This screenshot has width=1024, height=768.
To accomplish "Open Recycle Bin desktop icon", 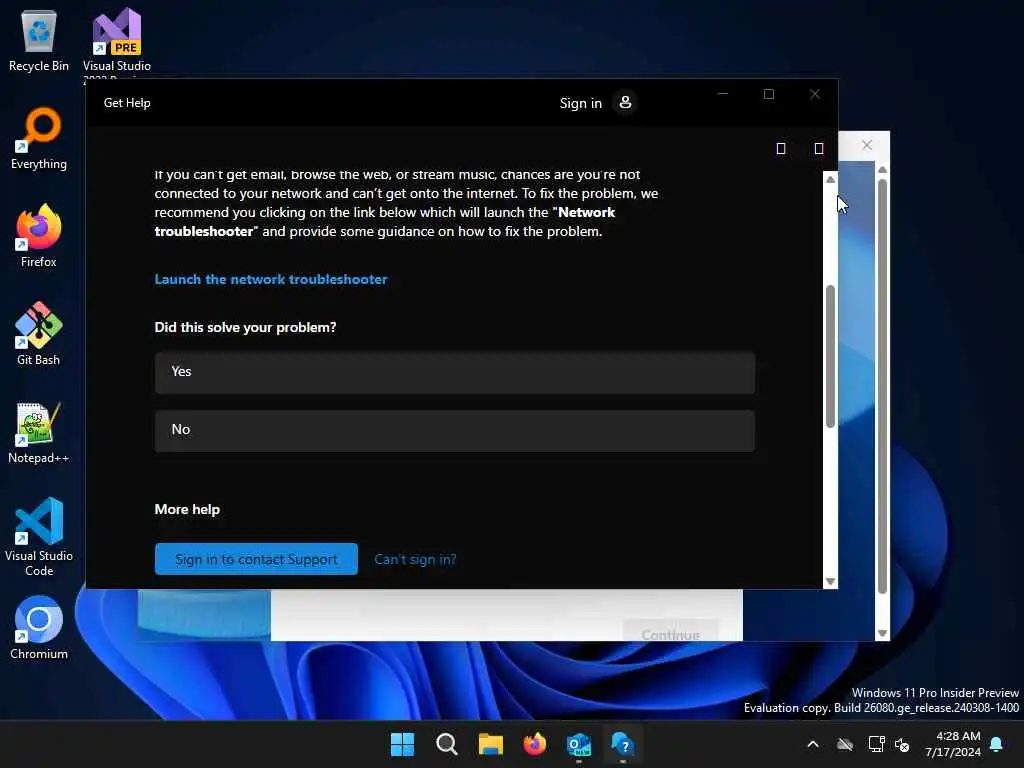I will coord(39,40).
